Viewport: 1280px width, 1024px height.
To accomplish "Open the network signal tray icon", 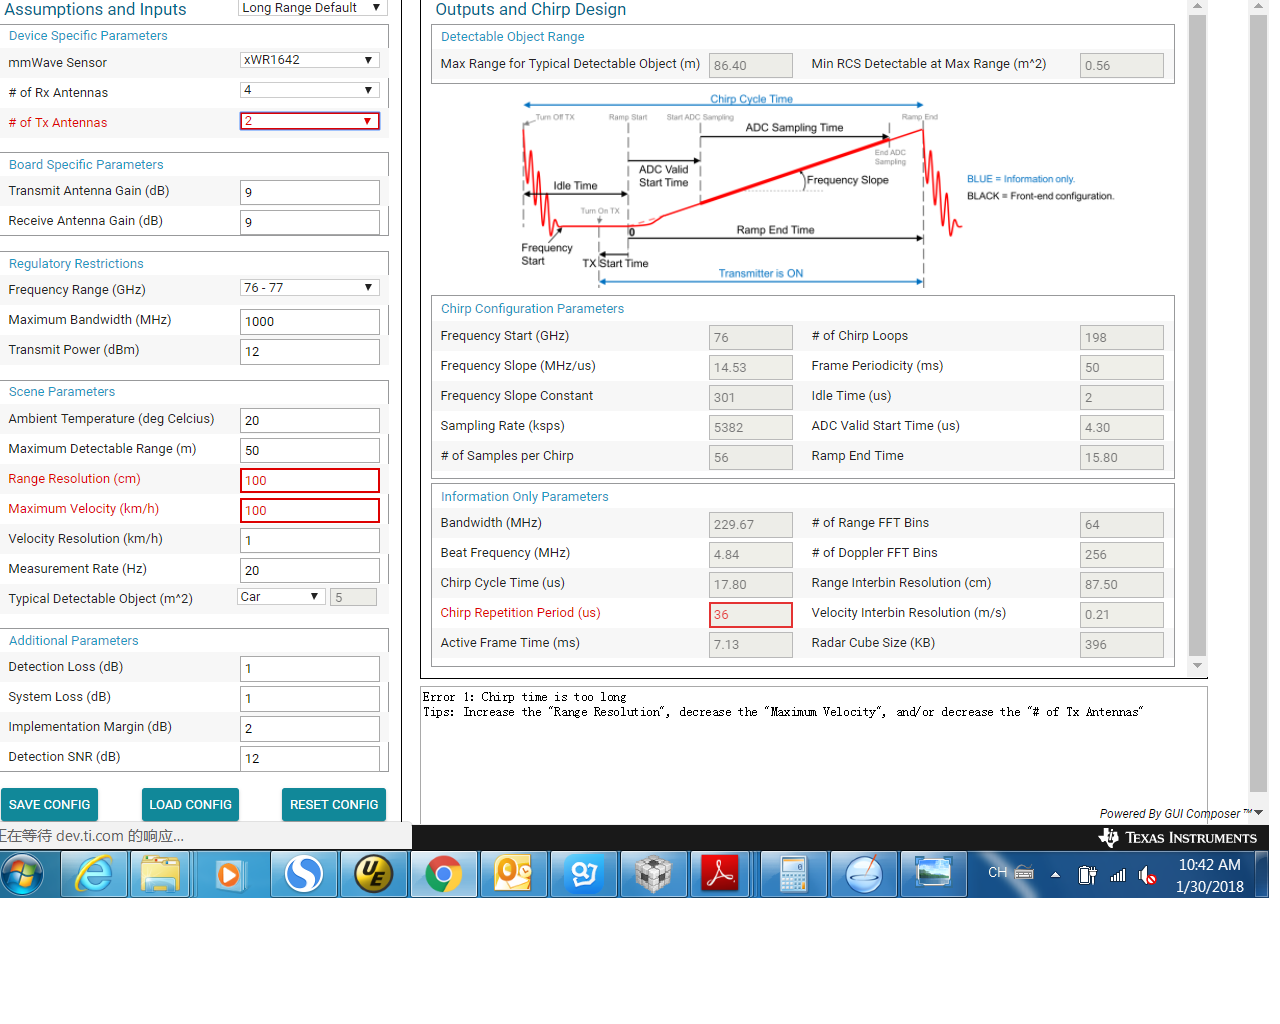I will [x=1118, y=875].
